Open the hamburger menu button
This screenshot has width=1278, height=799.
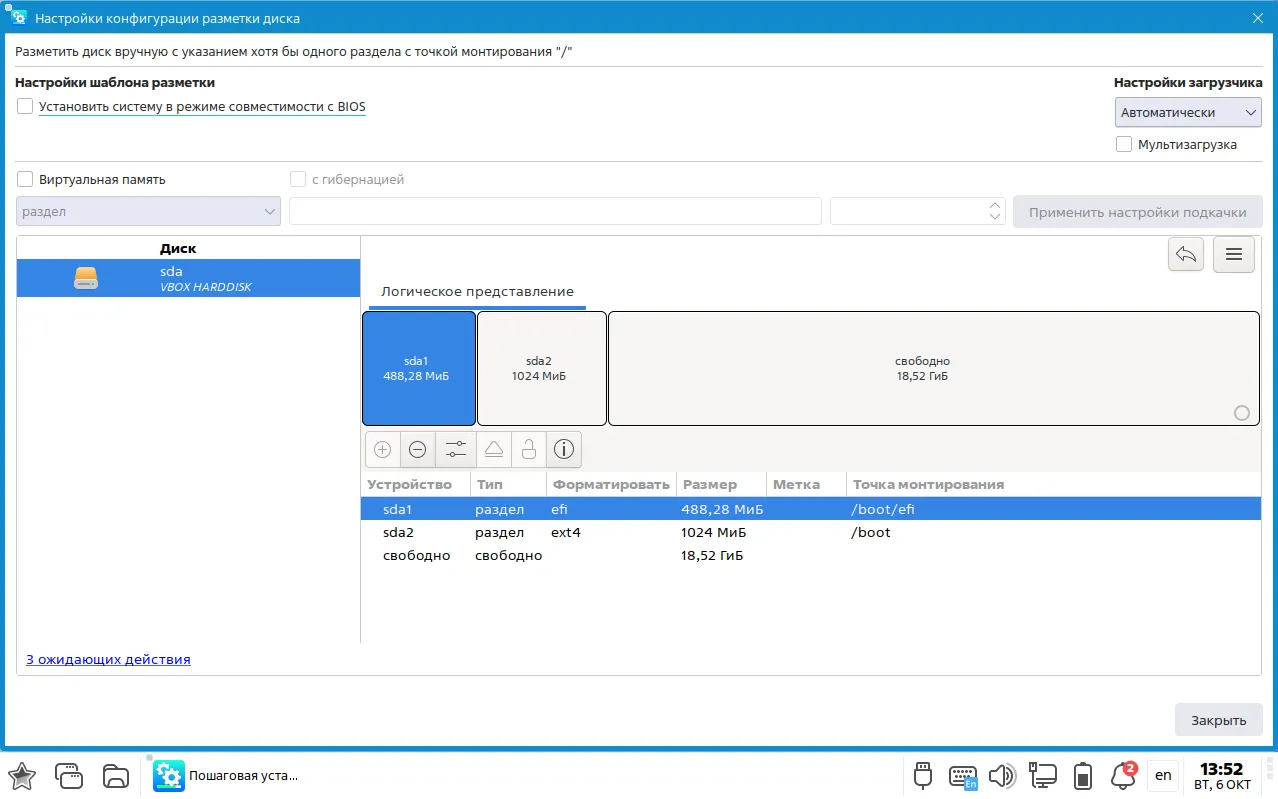[x=1234, y=255]
